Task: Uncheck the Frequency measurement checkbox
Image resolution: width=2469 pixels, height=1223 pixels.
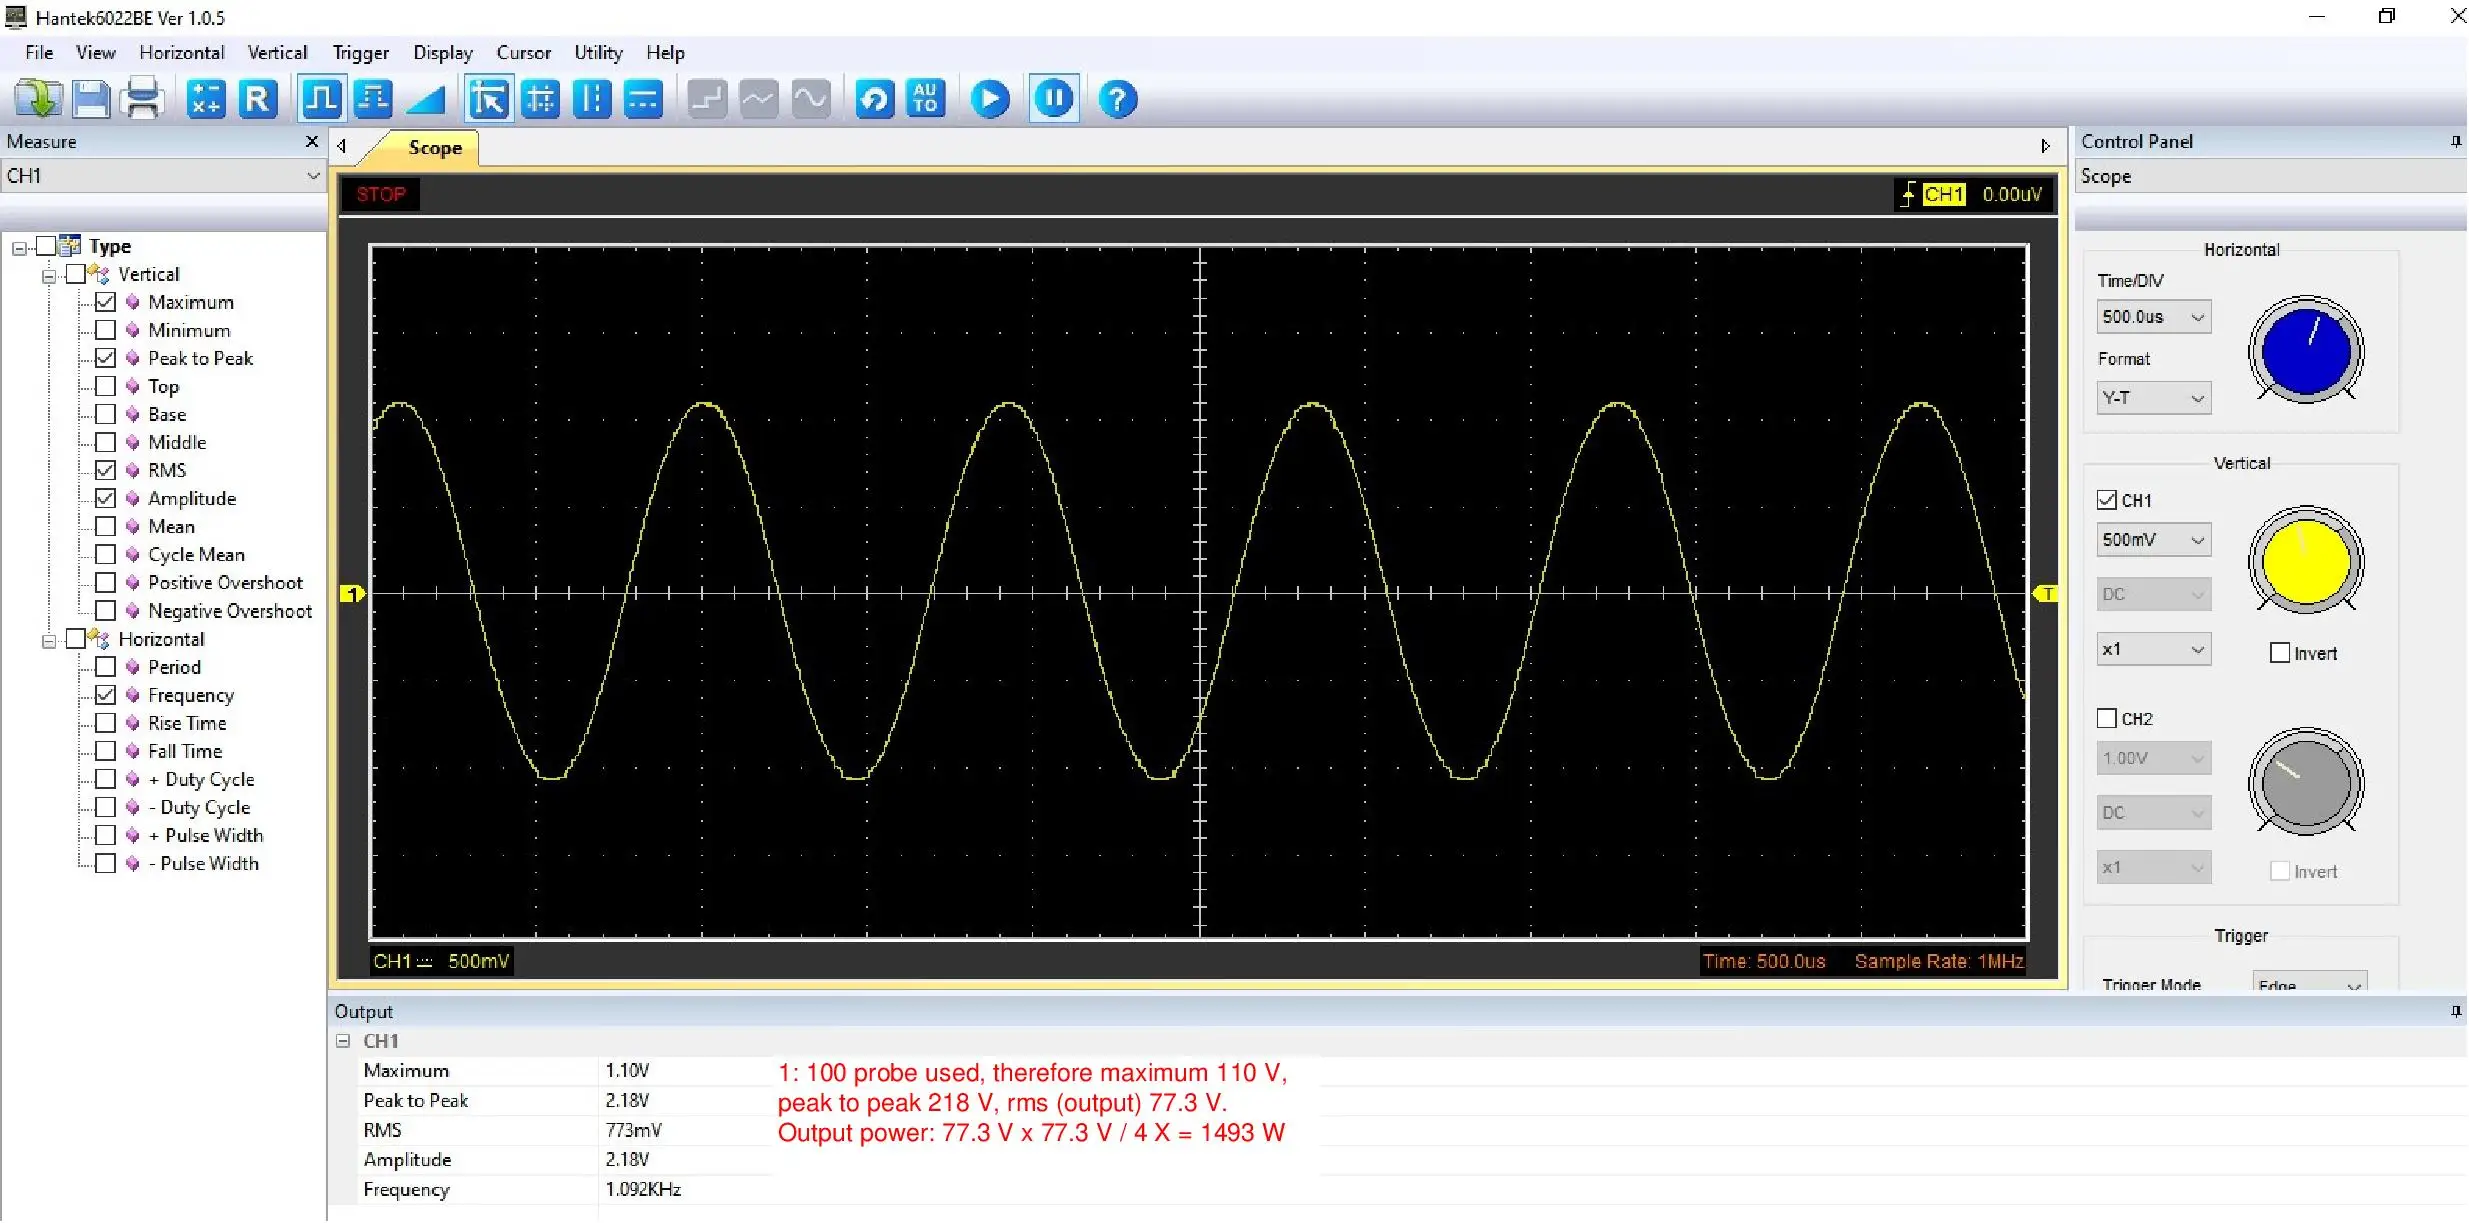Action: click(106, 695)
